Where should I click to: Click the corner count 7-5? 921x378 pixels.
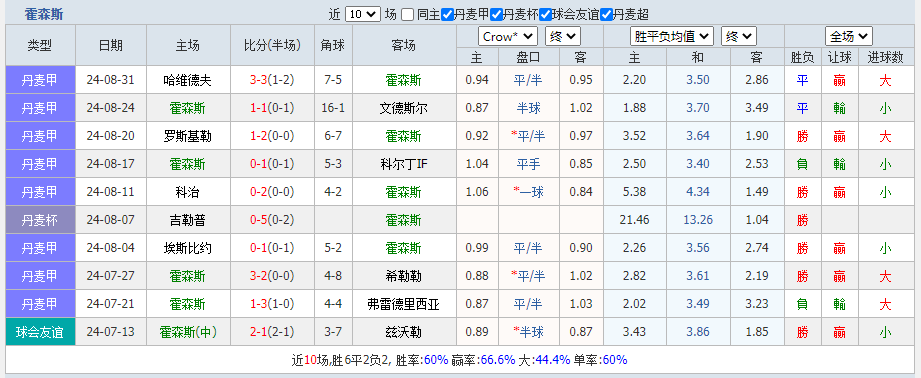(x=334, y=80)
